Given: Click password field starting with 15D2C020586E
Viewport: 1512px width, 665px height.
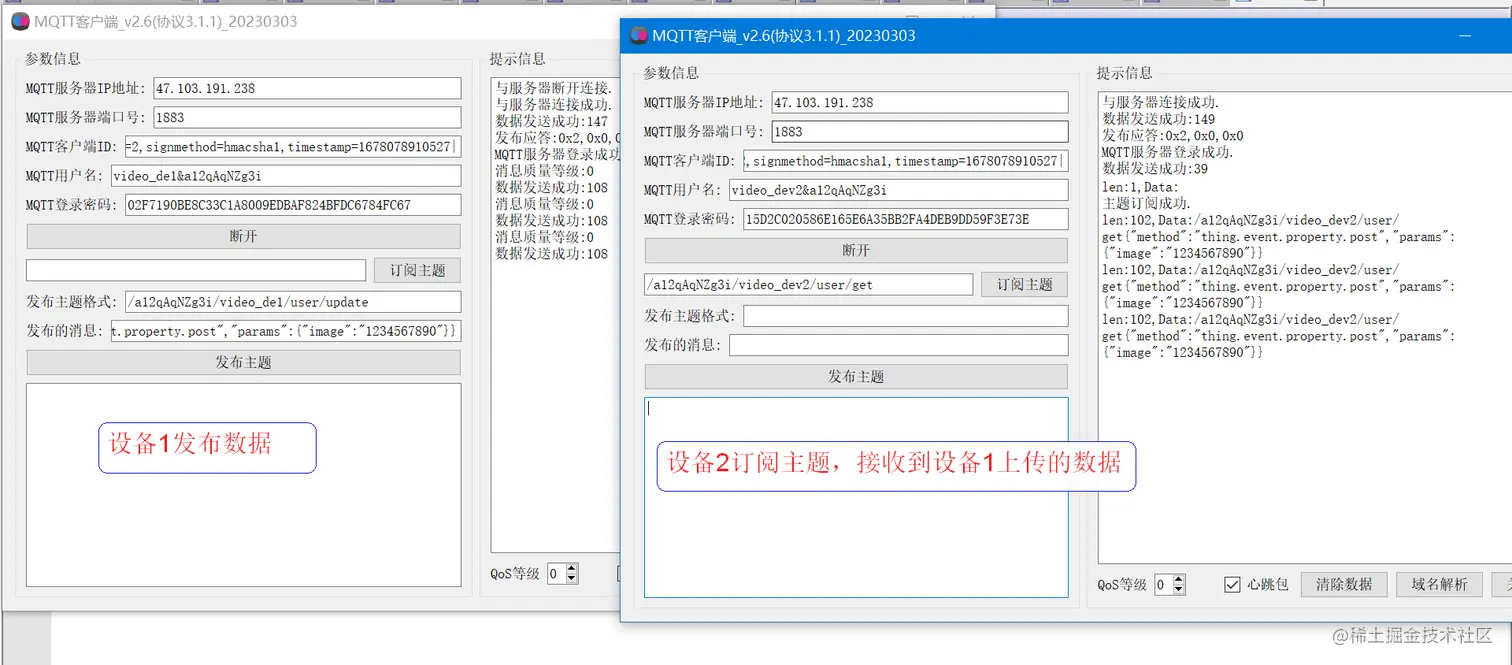Looking at the screenshot, I should [905, 220].
